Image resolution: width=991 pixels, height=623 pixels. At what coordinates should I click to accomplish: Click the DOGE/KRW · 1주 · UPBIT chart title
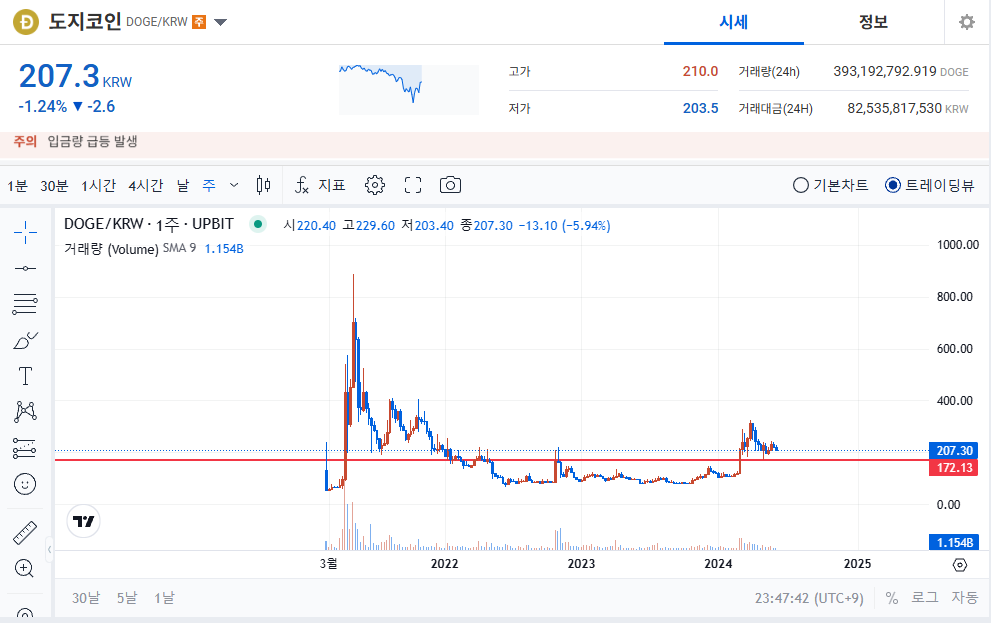[149, 224]
